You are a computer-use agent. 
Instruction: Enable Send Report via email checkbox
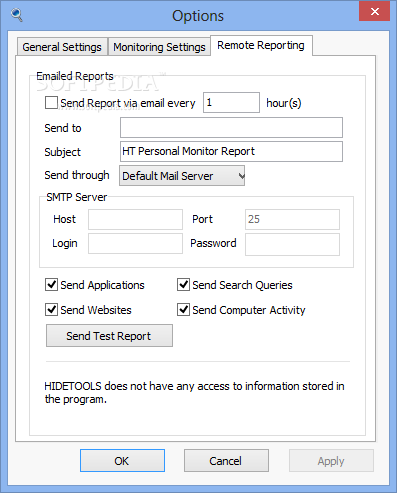click(x=51, y=103)
